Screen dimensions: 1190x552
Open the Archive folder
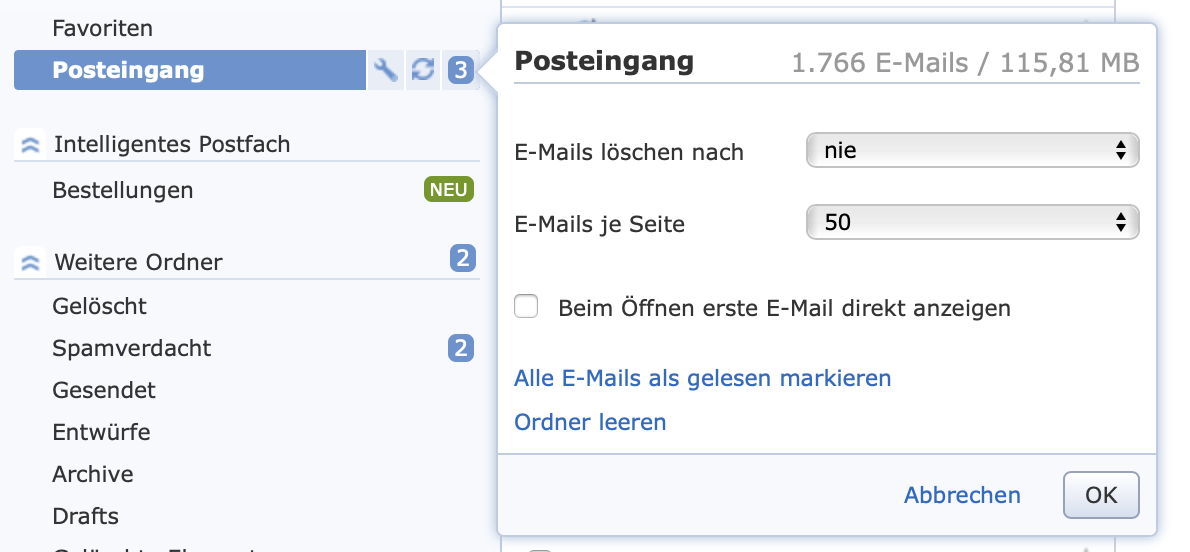(93, 474)
